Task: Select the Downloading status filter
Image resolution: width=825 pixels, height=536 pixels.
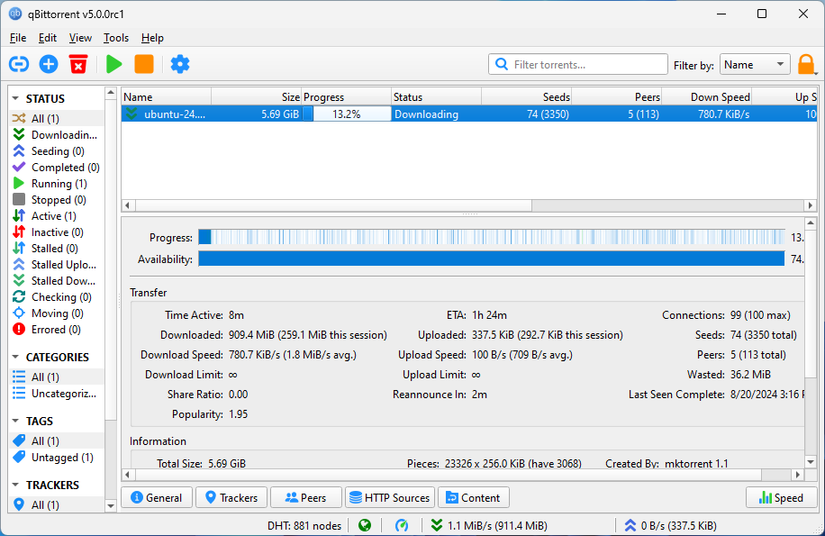Action: (x=55, y=135)
